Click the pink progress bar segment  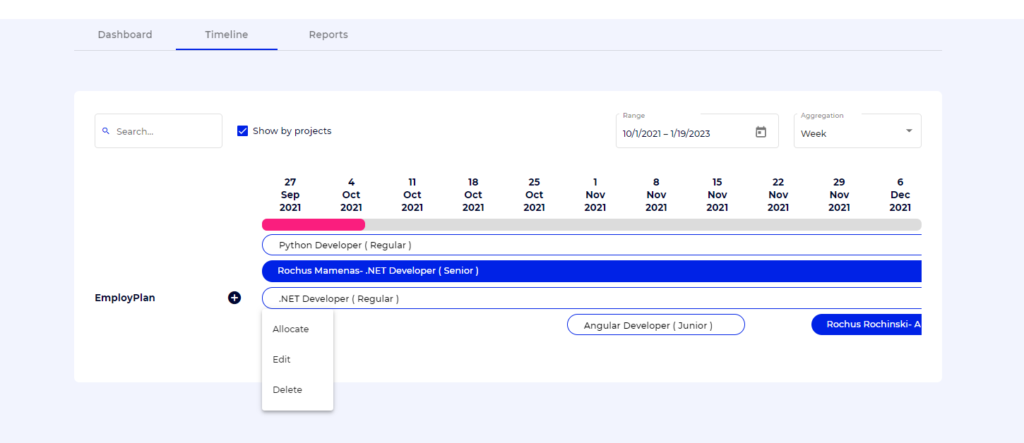click(x=313, y=225)
